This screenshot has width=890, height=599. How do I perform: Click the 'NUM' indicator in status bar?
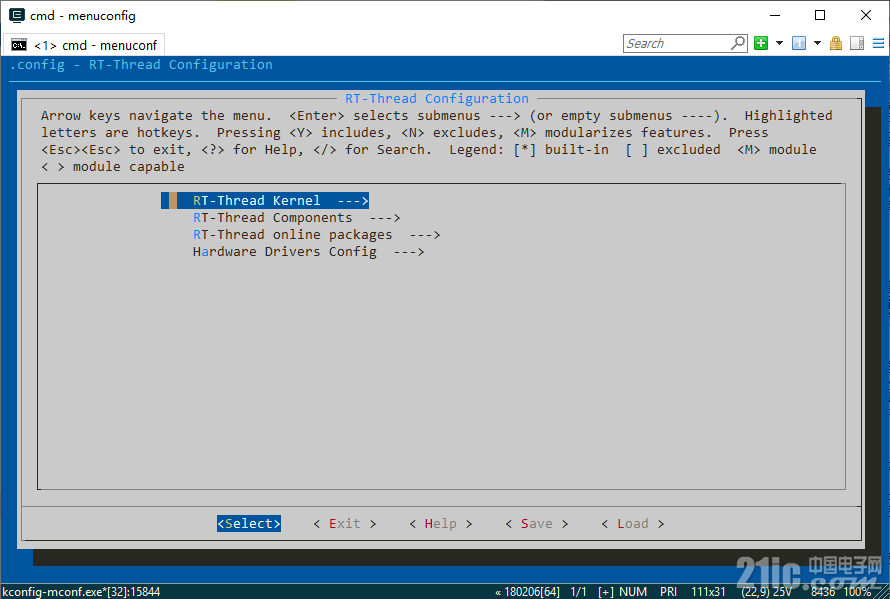click(633, 592)
